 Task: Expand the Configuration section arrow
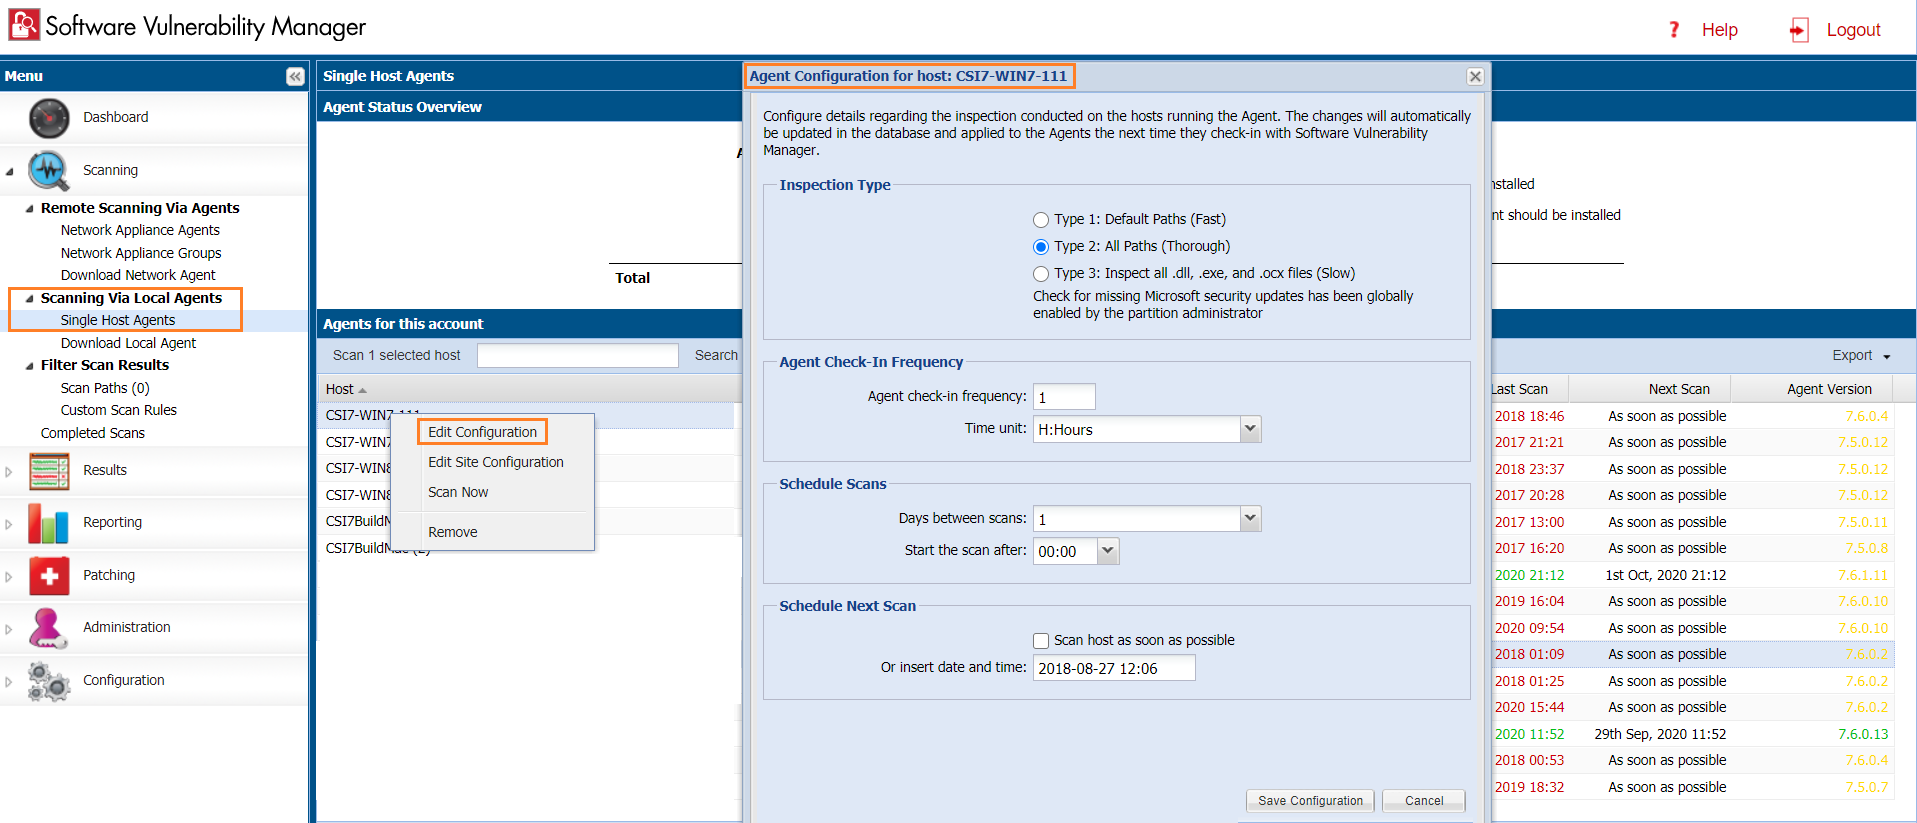[9, 682]
